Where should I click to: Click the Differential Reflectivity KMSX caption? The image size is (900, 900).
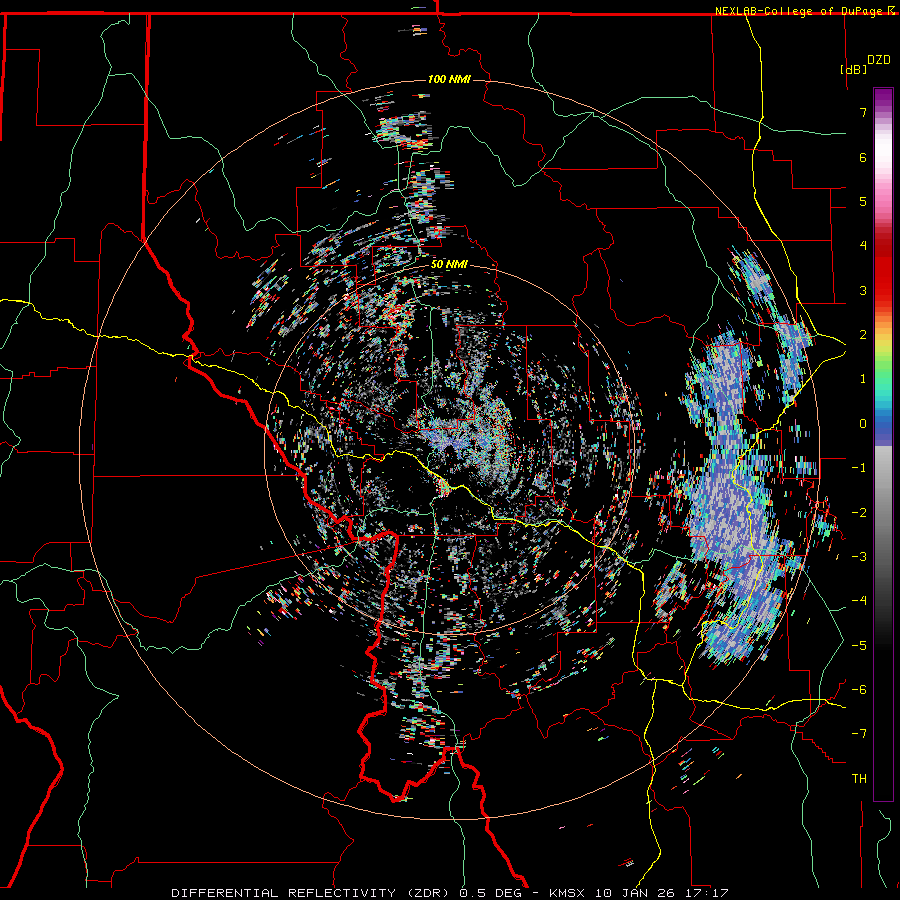[x=450, y=893]
